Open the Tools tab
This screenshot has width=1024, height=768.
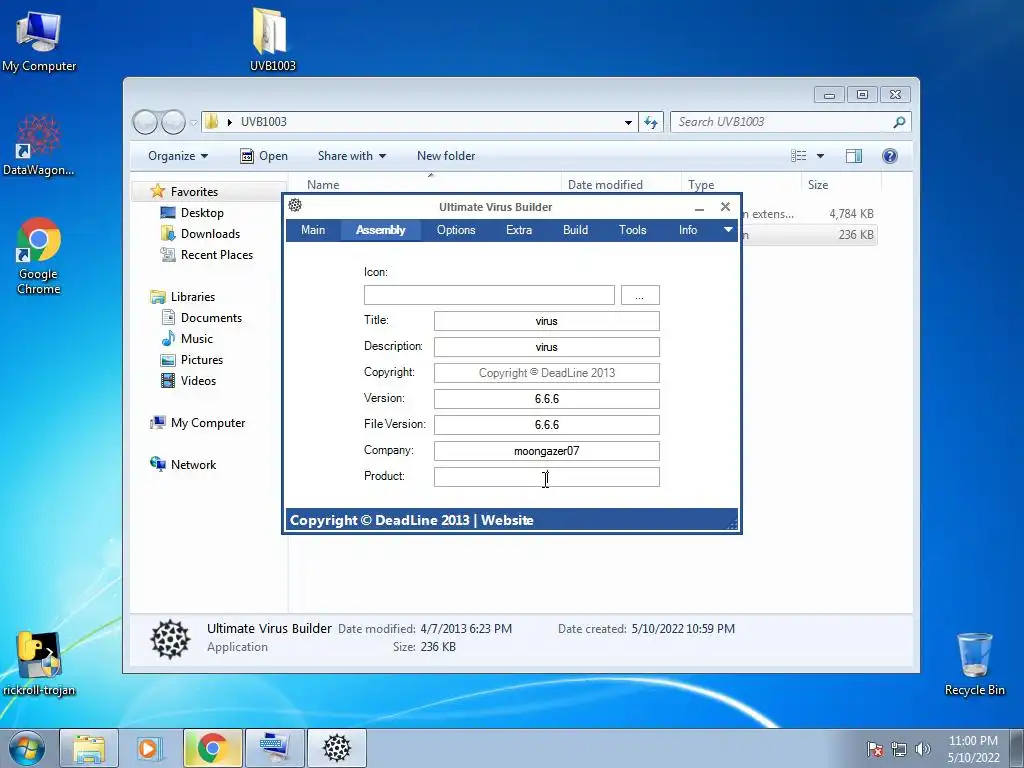[632, 230]
